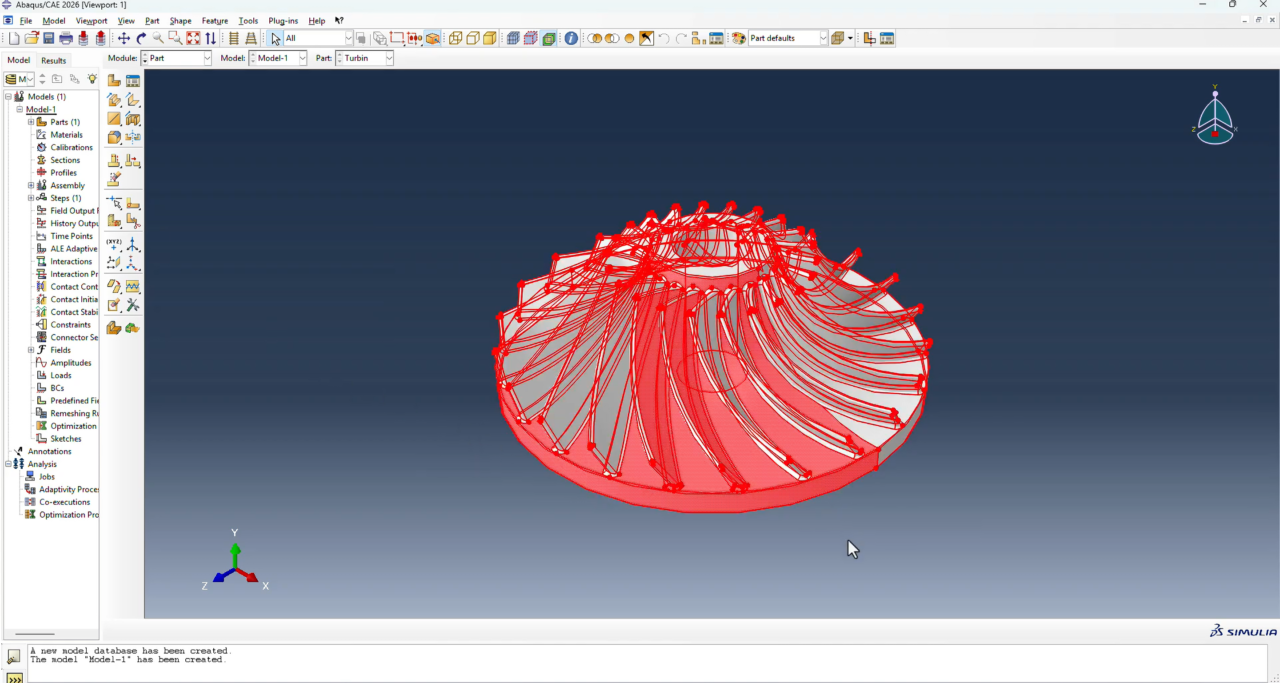Select Materials in the model tree

click(66, 135)
